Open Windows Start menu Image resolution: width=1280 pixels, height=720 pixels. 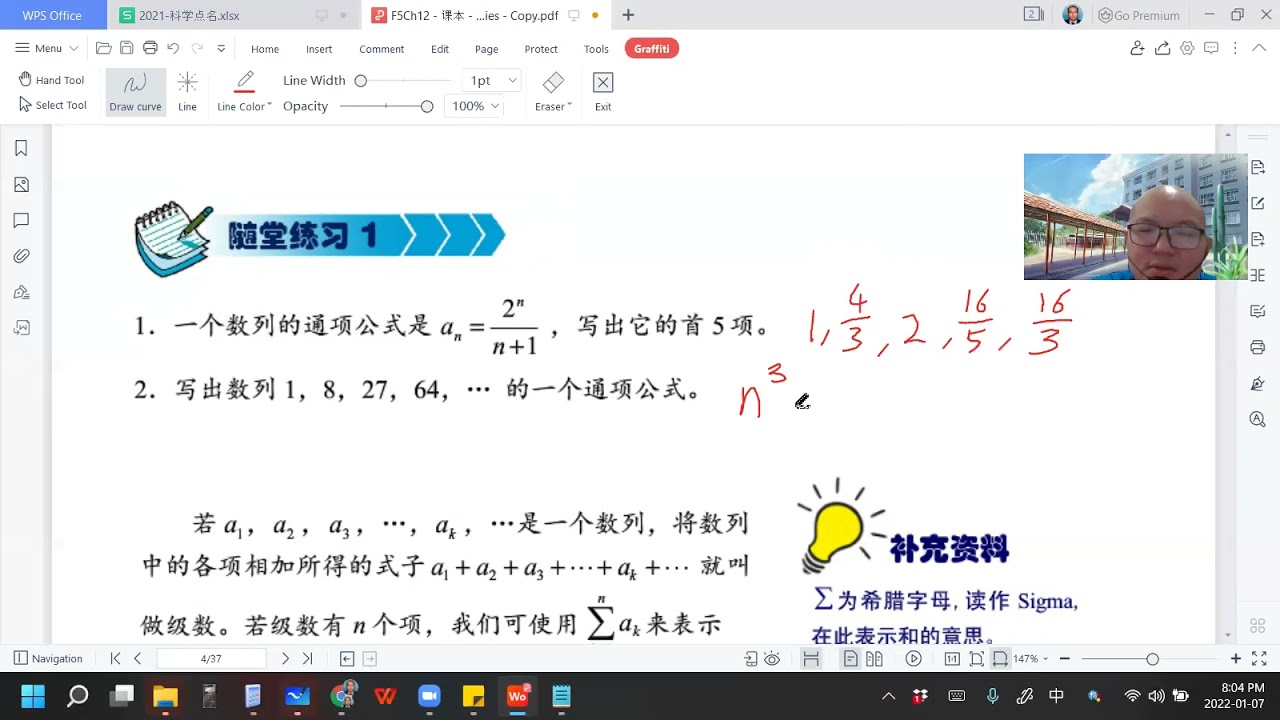(33, 696)
